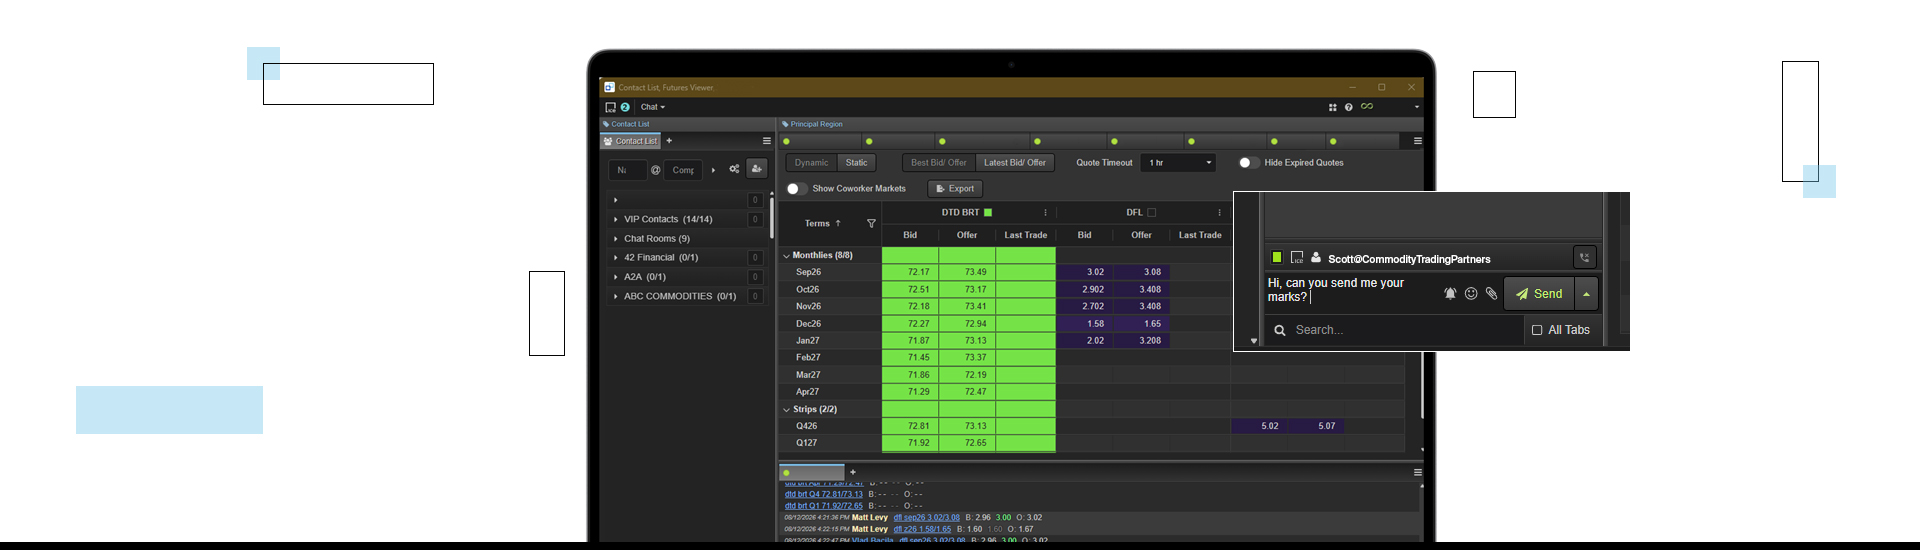Screen dimensions: 1920x550
Task: Click the add contact person button
Action: coord(757,169)
